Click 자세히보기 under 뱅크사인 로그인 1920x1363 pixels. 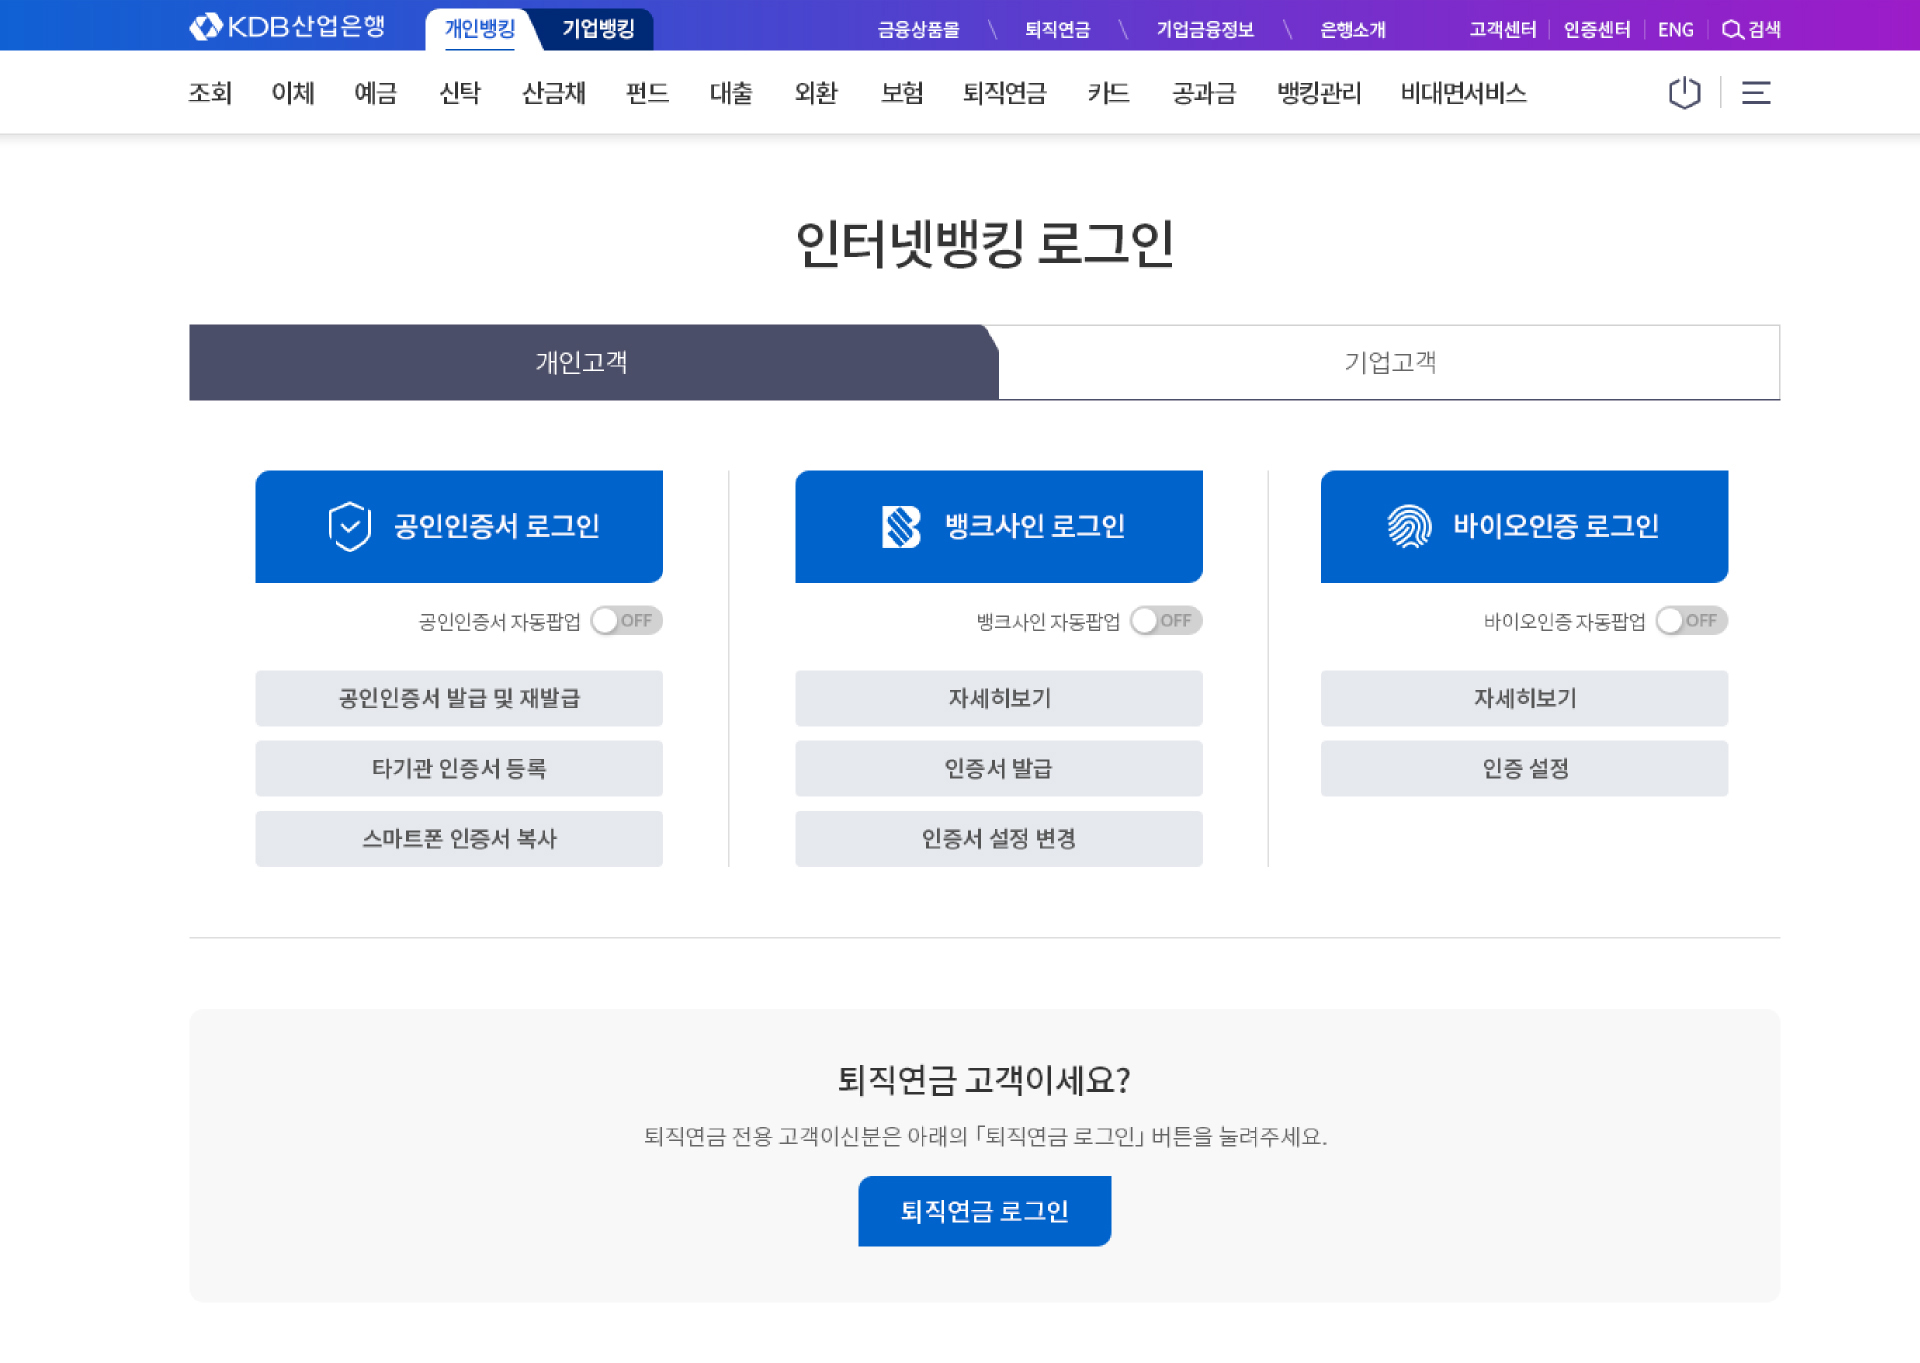pyautogui.click(x=999, y=698)
